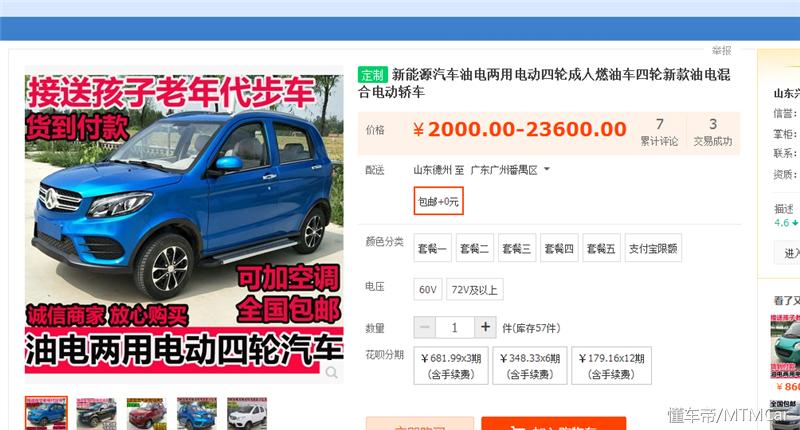Click the quantity input field

click(455, 328)
